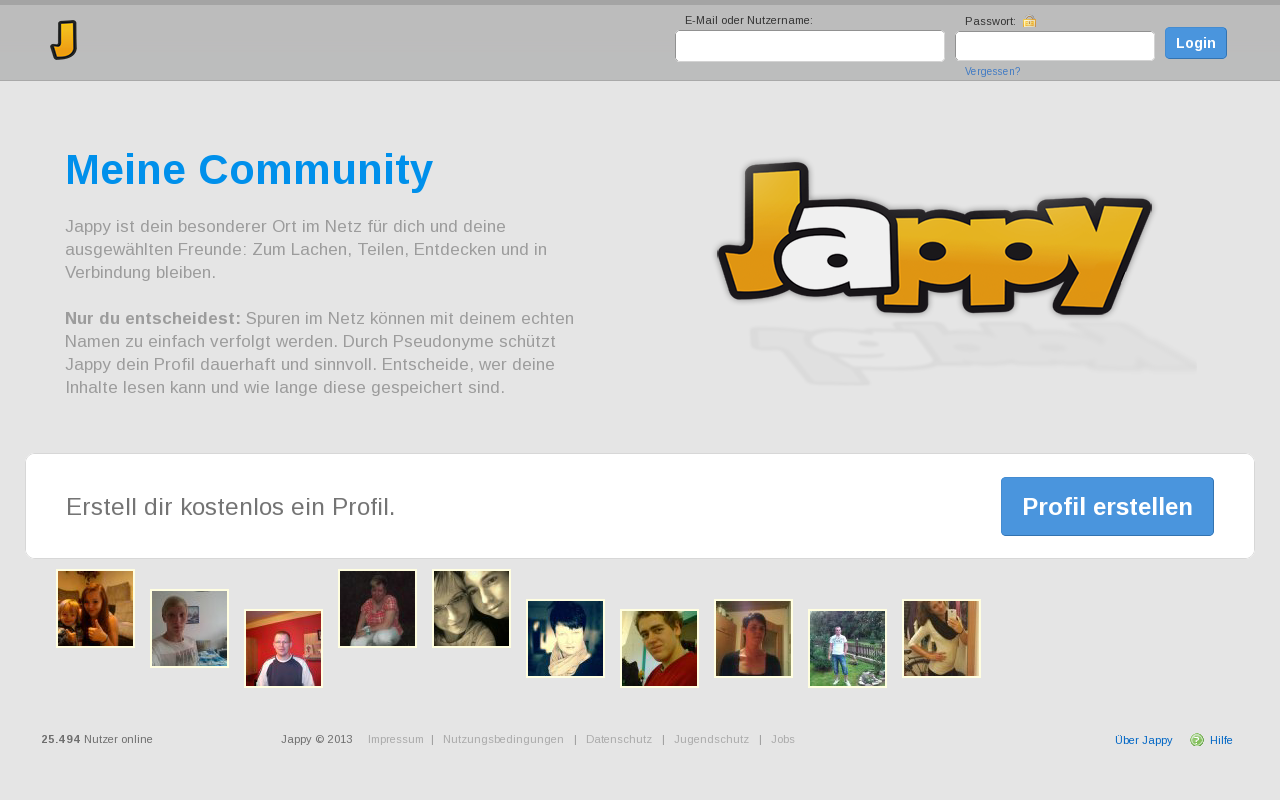Image resolution: width=1280 pixels, height=800 pixels.
Task: Open profile photo of man against red wall
Action: 283,649
